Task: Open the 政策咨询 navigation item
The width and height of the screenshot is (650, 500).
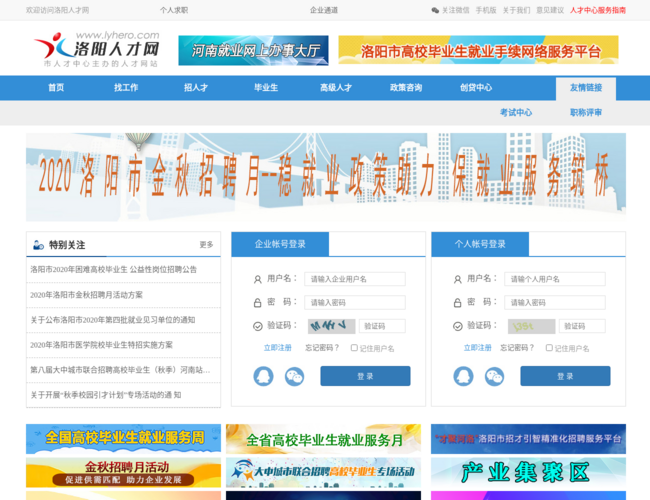Action: point(406,87)
